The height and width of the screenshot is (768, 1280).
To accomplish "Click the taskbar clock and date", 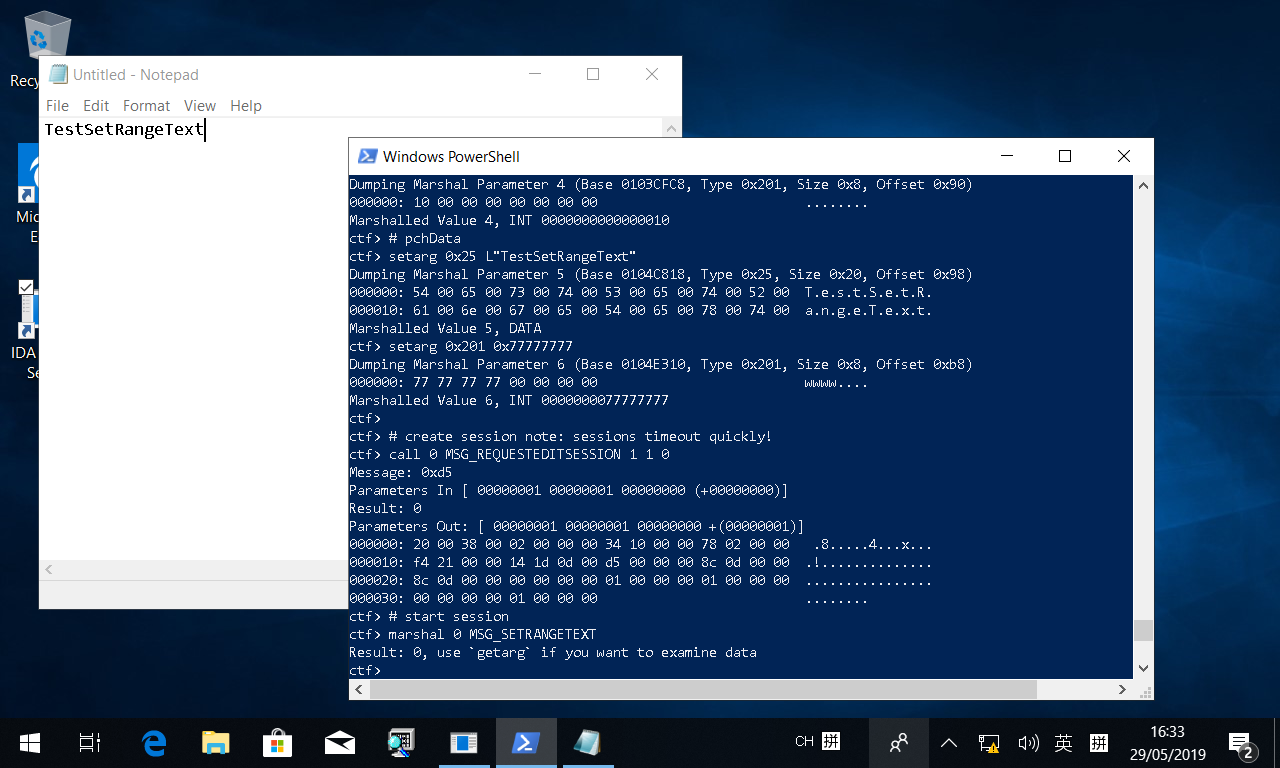I will point(1167,743).
